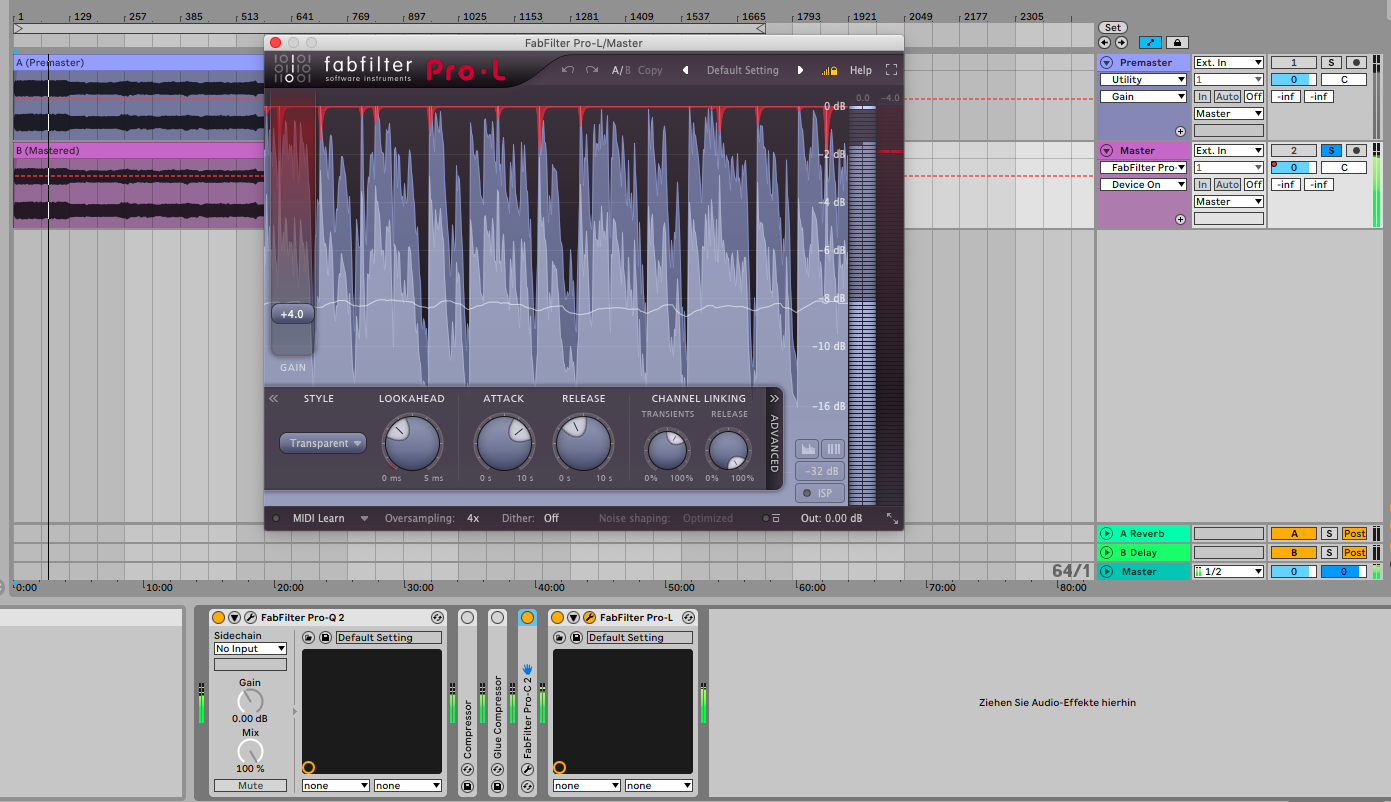Load next preset with right arrow
Screen dimensions: 1391x802
[x=800, y=70]
